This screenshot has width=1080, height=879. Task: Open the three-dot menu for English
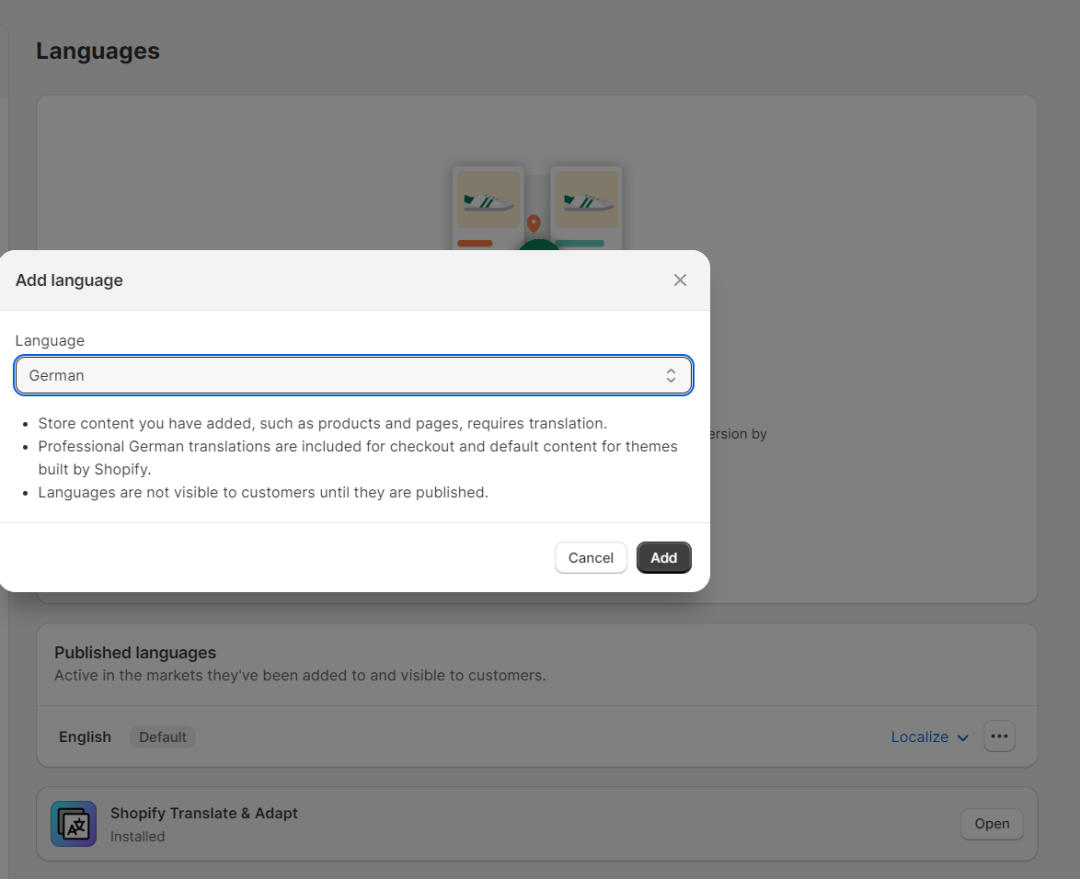tap(999, 736)
